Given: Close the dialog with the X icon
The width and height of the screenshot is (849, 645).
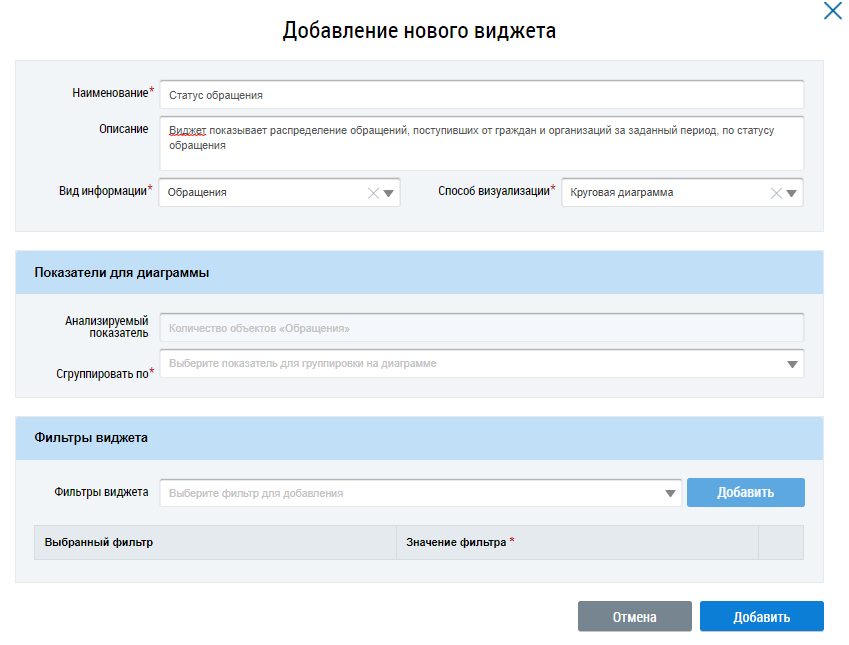Looking at the screenshot, I should pyautogui.click(x=832, y=12).
